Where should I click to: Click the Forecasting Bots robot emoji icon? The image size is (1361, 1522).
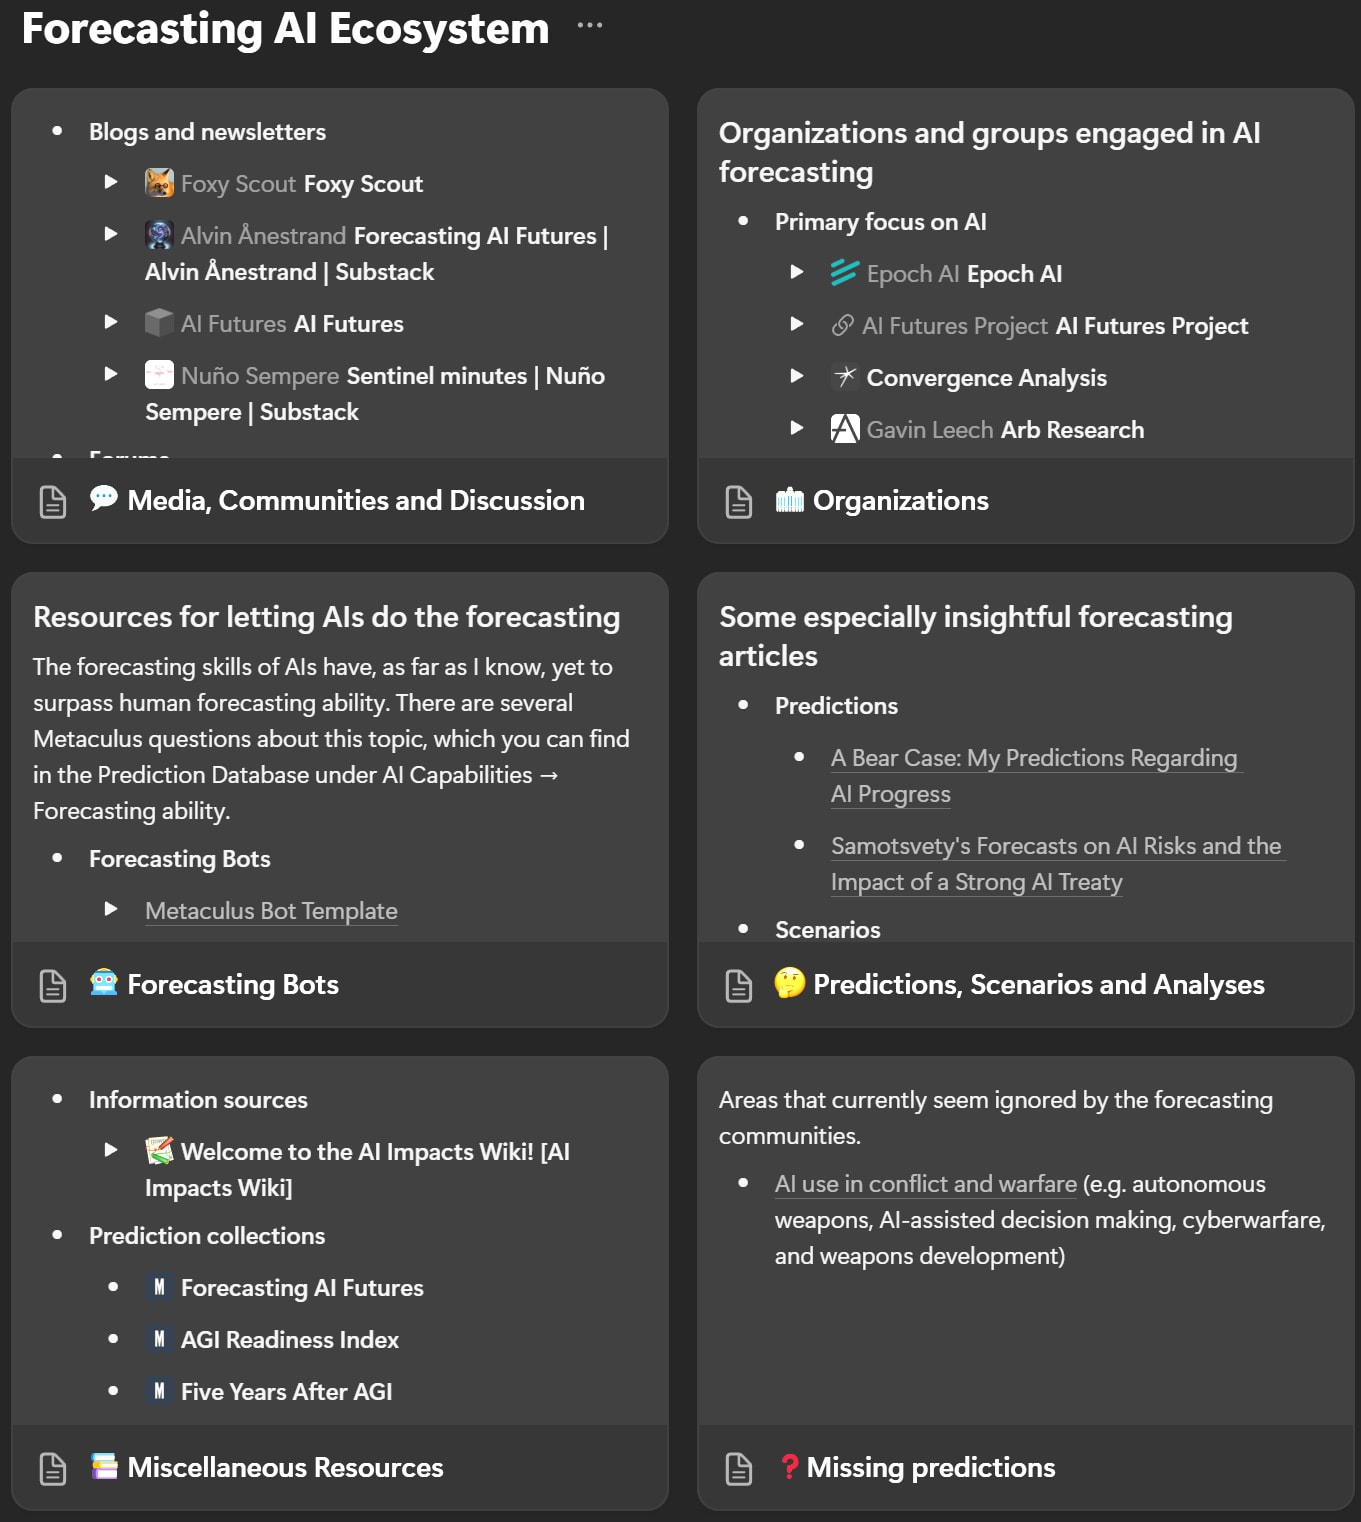104,983
